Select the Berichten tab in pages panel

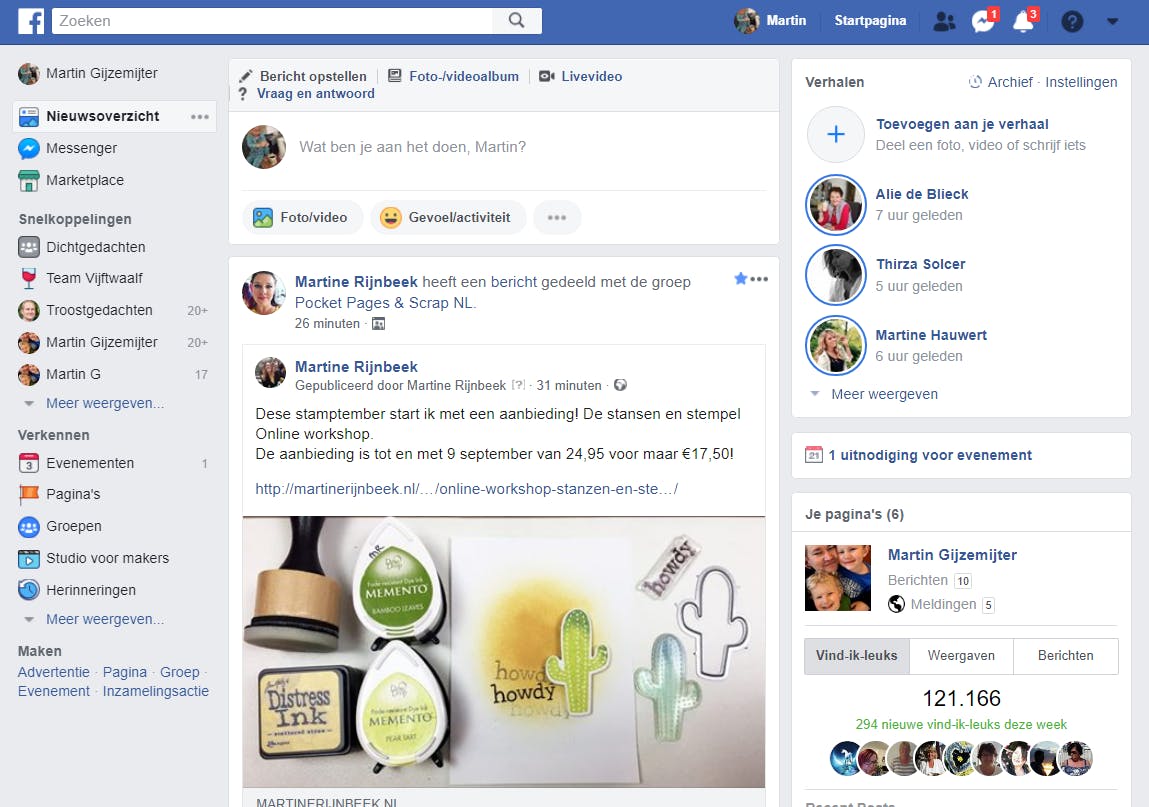pos(1065,656)
